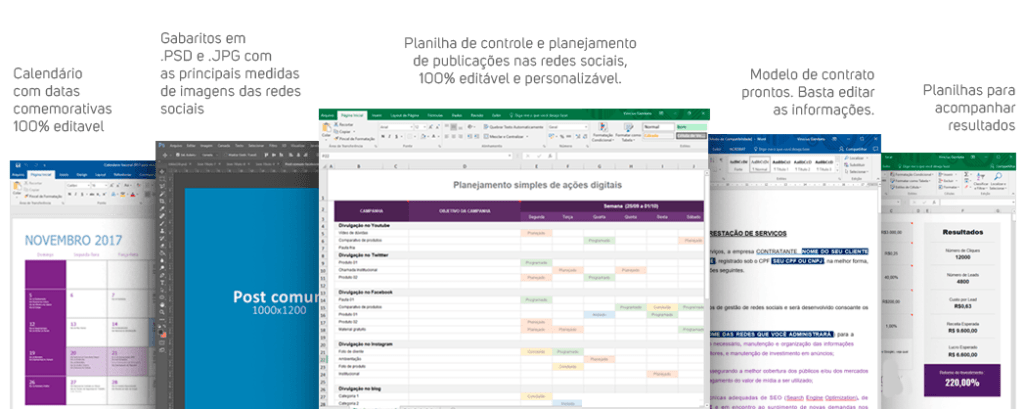The width and height of the screenshot is (1024, 409).
Task: Toggle bold in calendar Word ribbon
Action: point(70,194)
